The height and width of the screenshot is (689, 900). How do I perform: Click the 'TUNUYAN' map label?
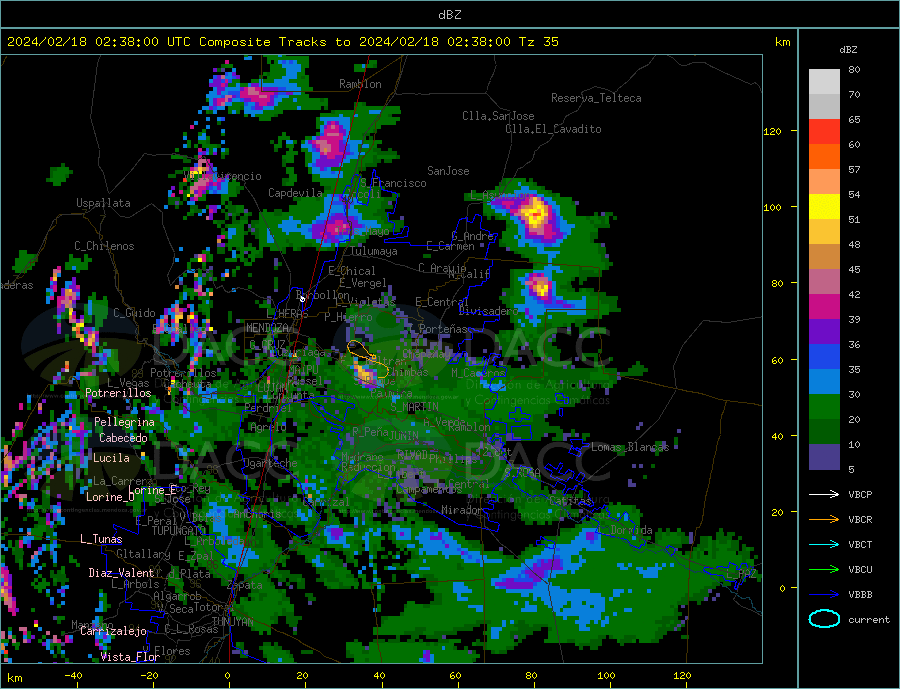(232, 622)
